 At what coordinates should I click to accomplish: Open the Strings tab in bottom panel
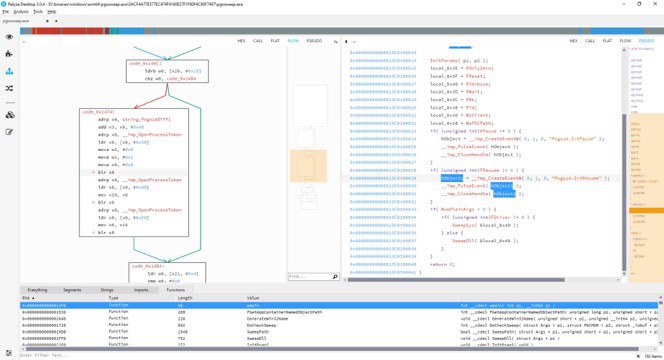(107, 290)
